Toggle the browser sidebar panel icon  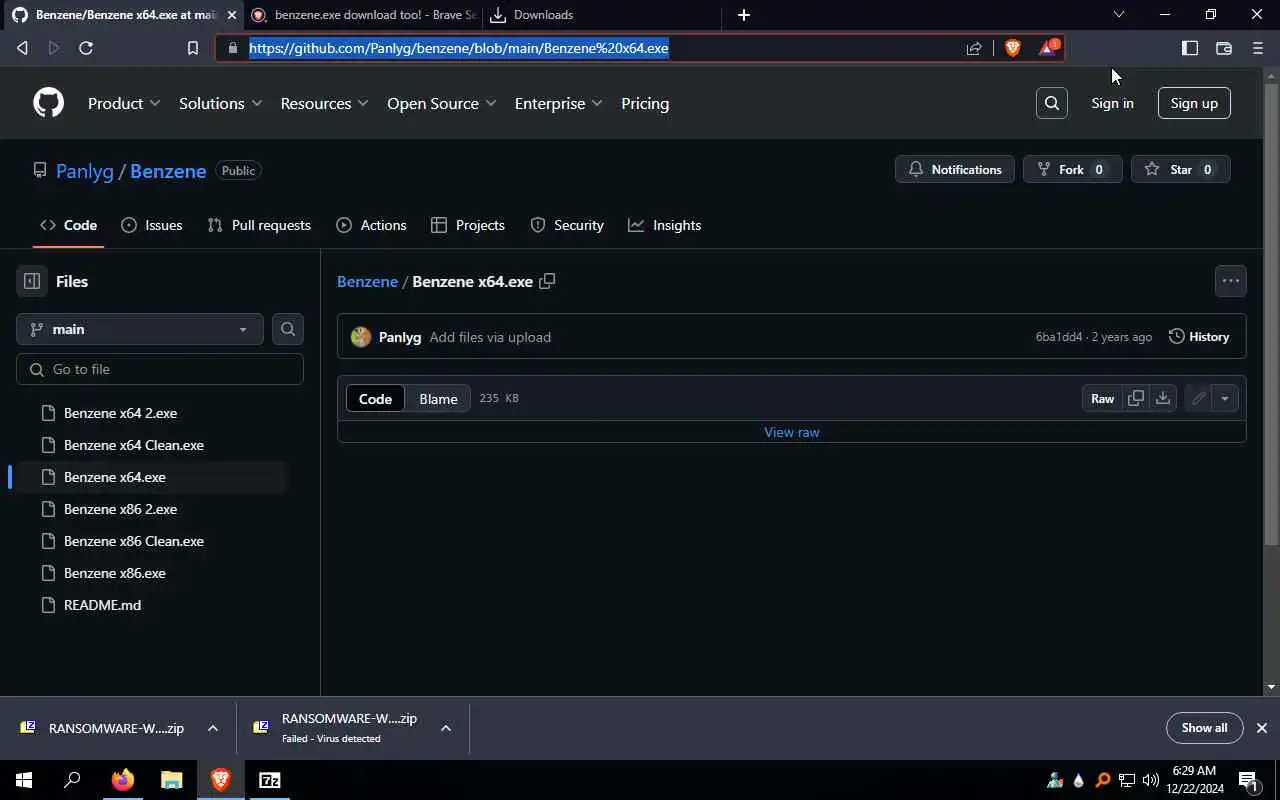point(1190,48)
